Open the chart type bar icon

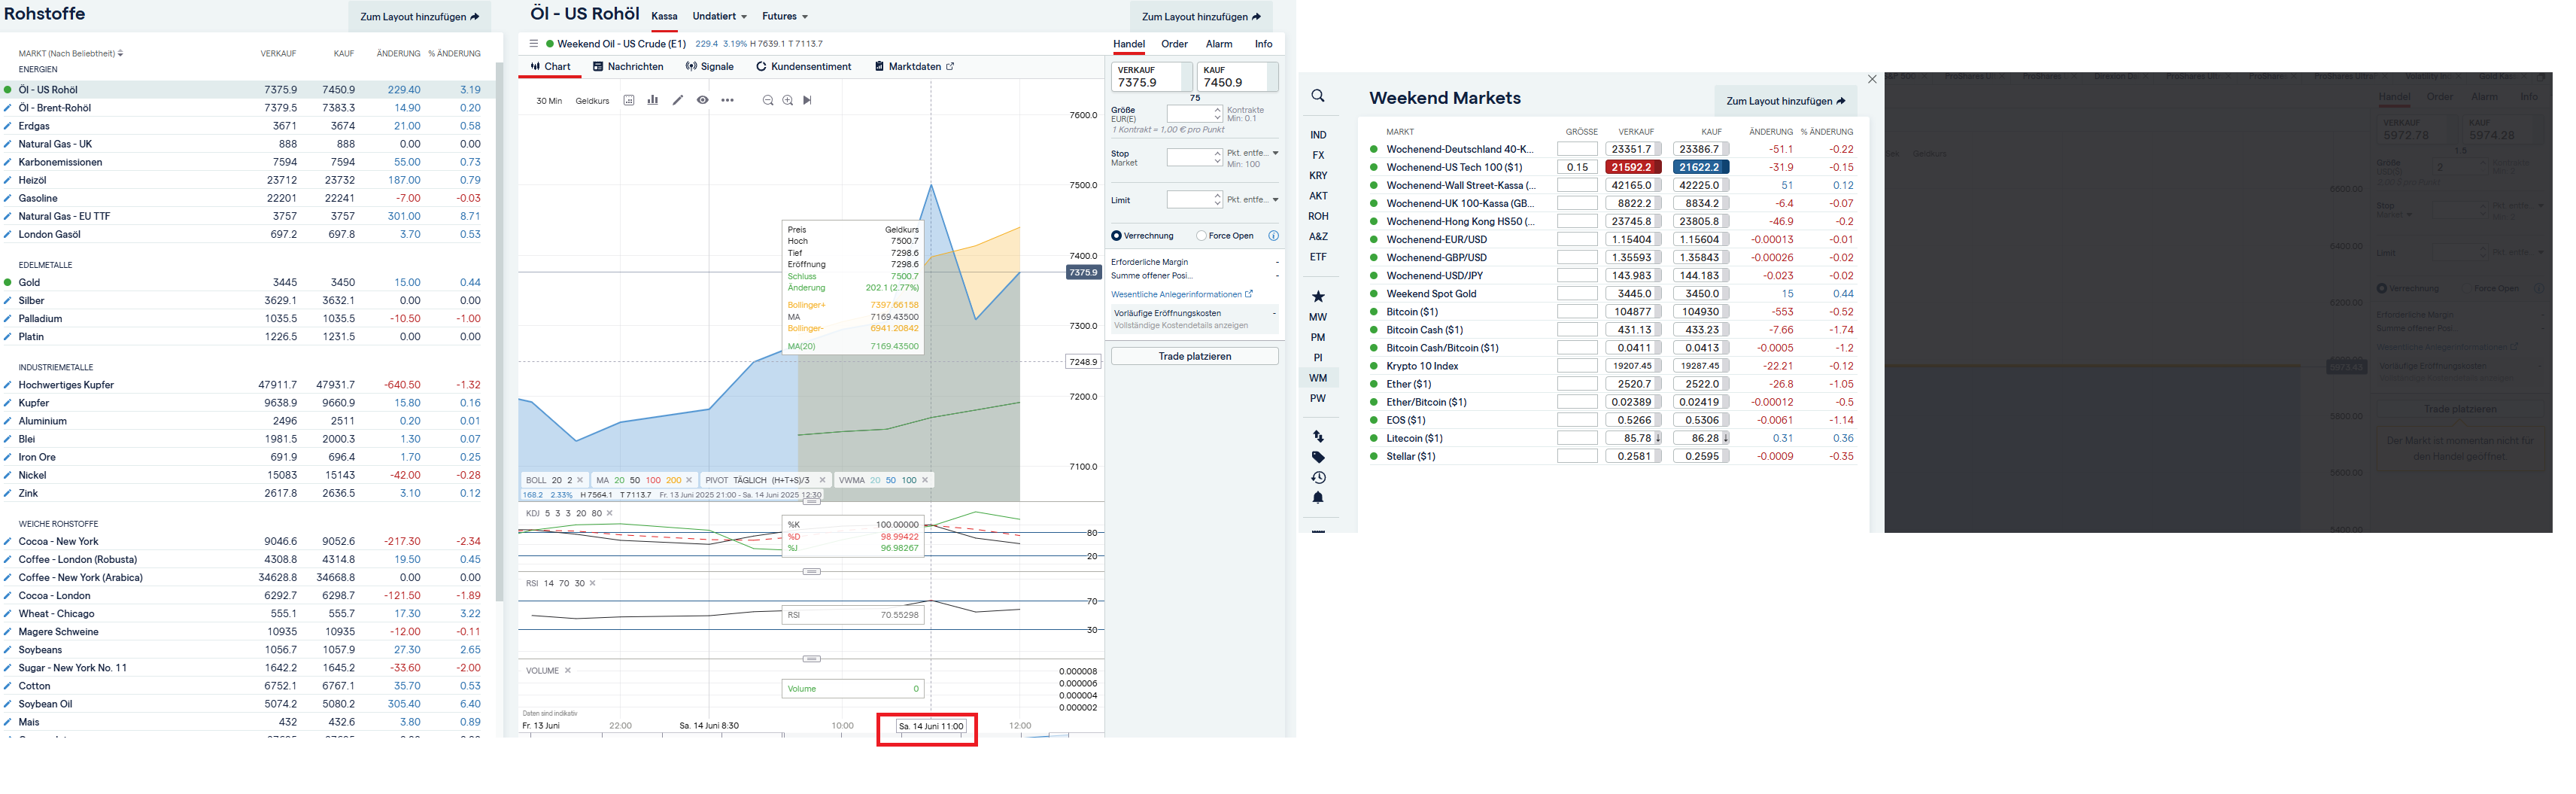point(653,100)
